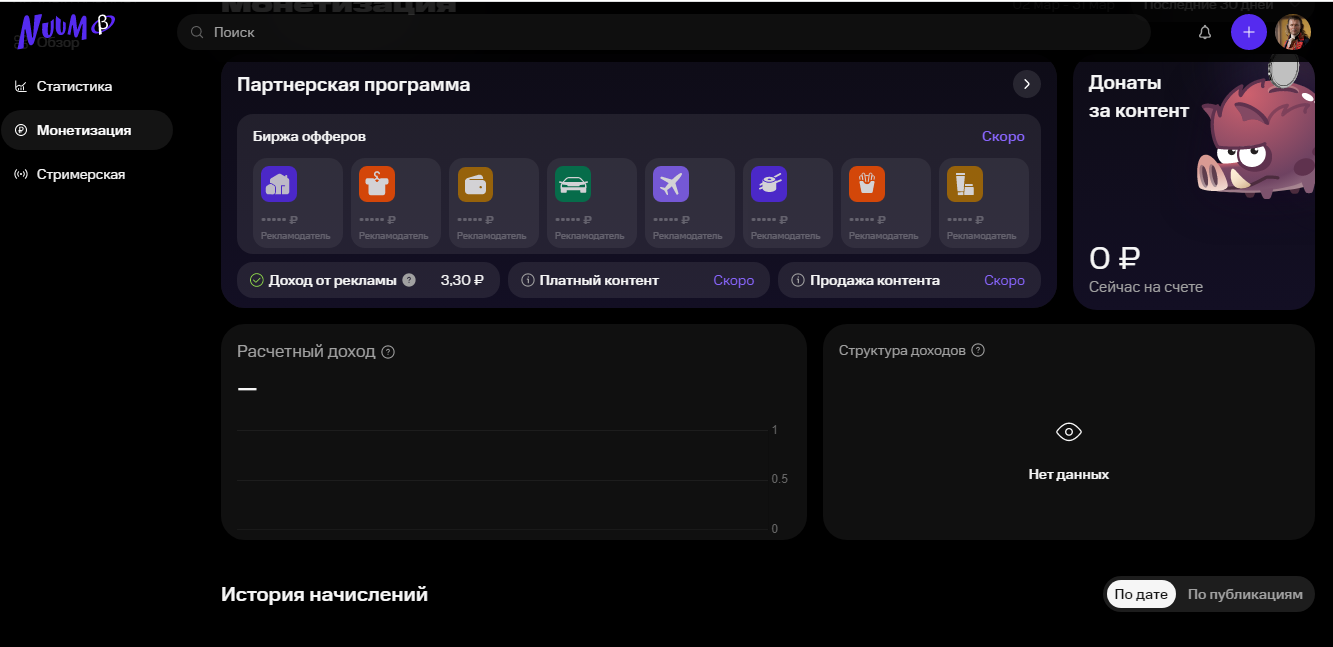Click the green car offer icon
Screen dimensions: 1333x647
tap(573, 183)
